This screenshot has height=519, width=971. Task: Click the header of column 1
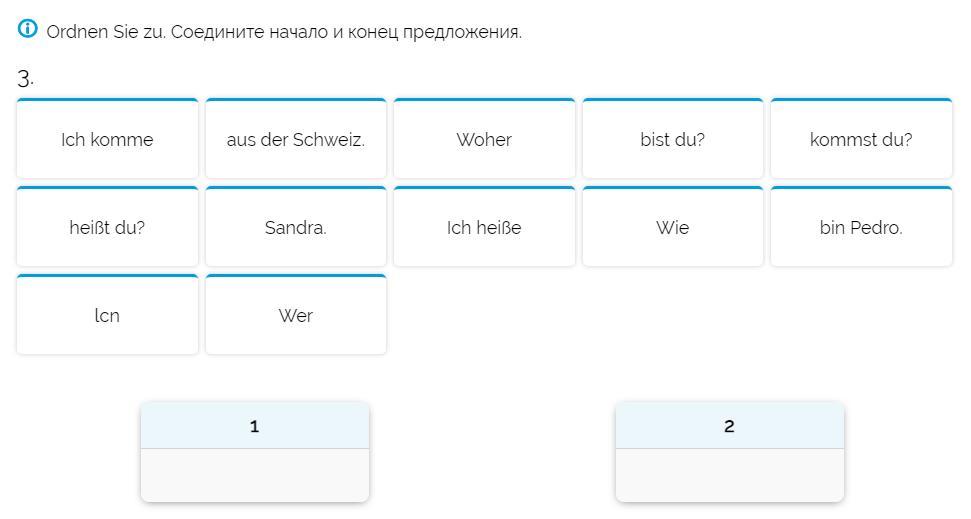pos(254,426)
